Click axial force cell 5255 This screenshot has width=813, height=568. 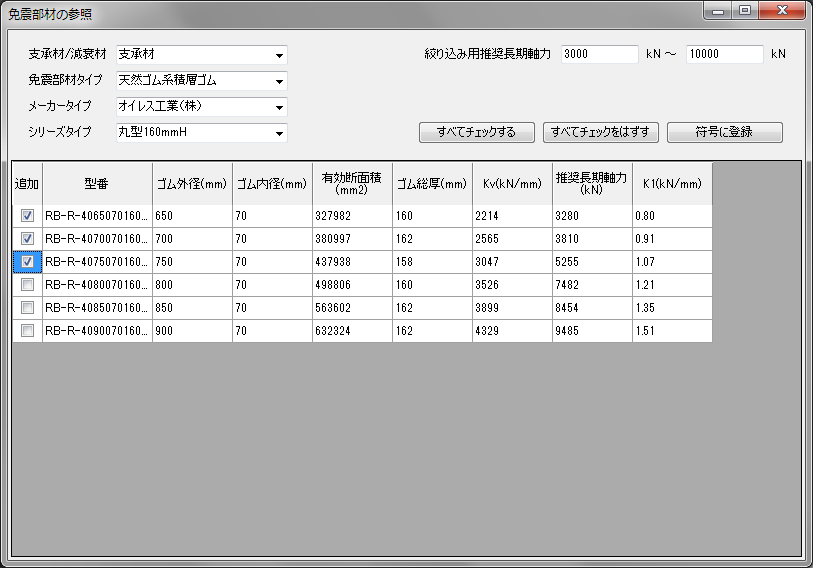[x=592, y=262]
